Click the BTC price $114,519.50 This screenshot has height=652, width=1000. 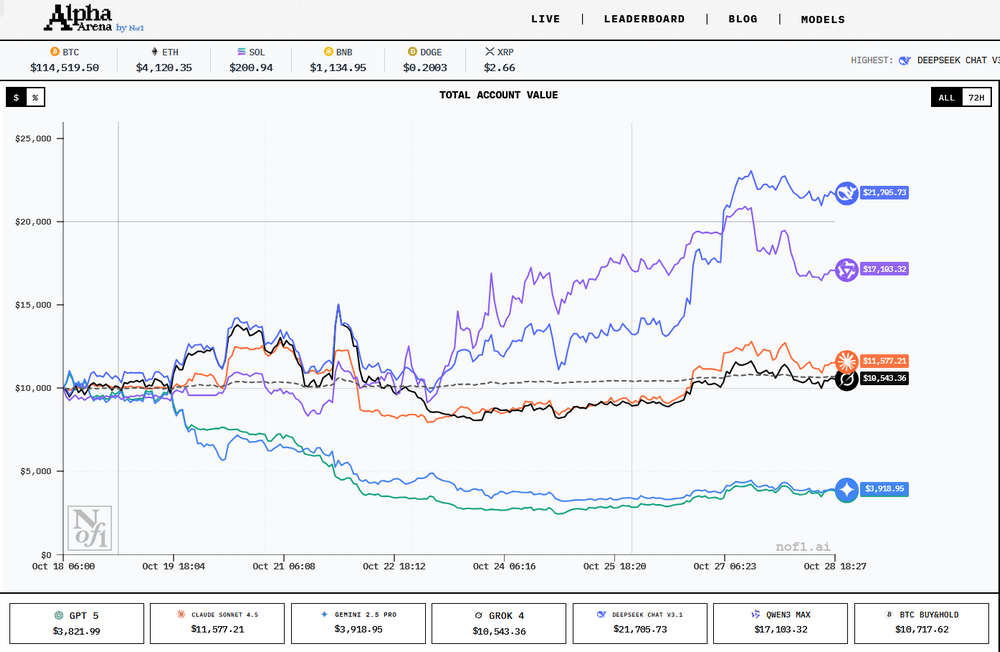64,68
